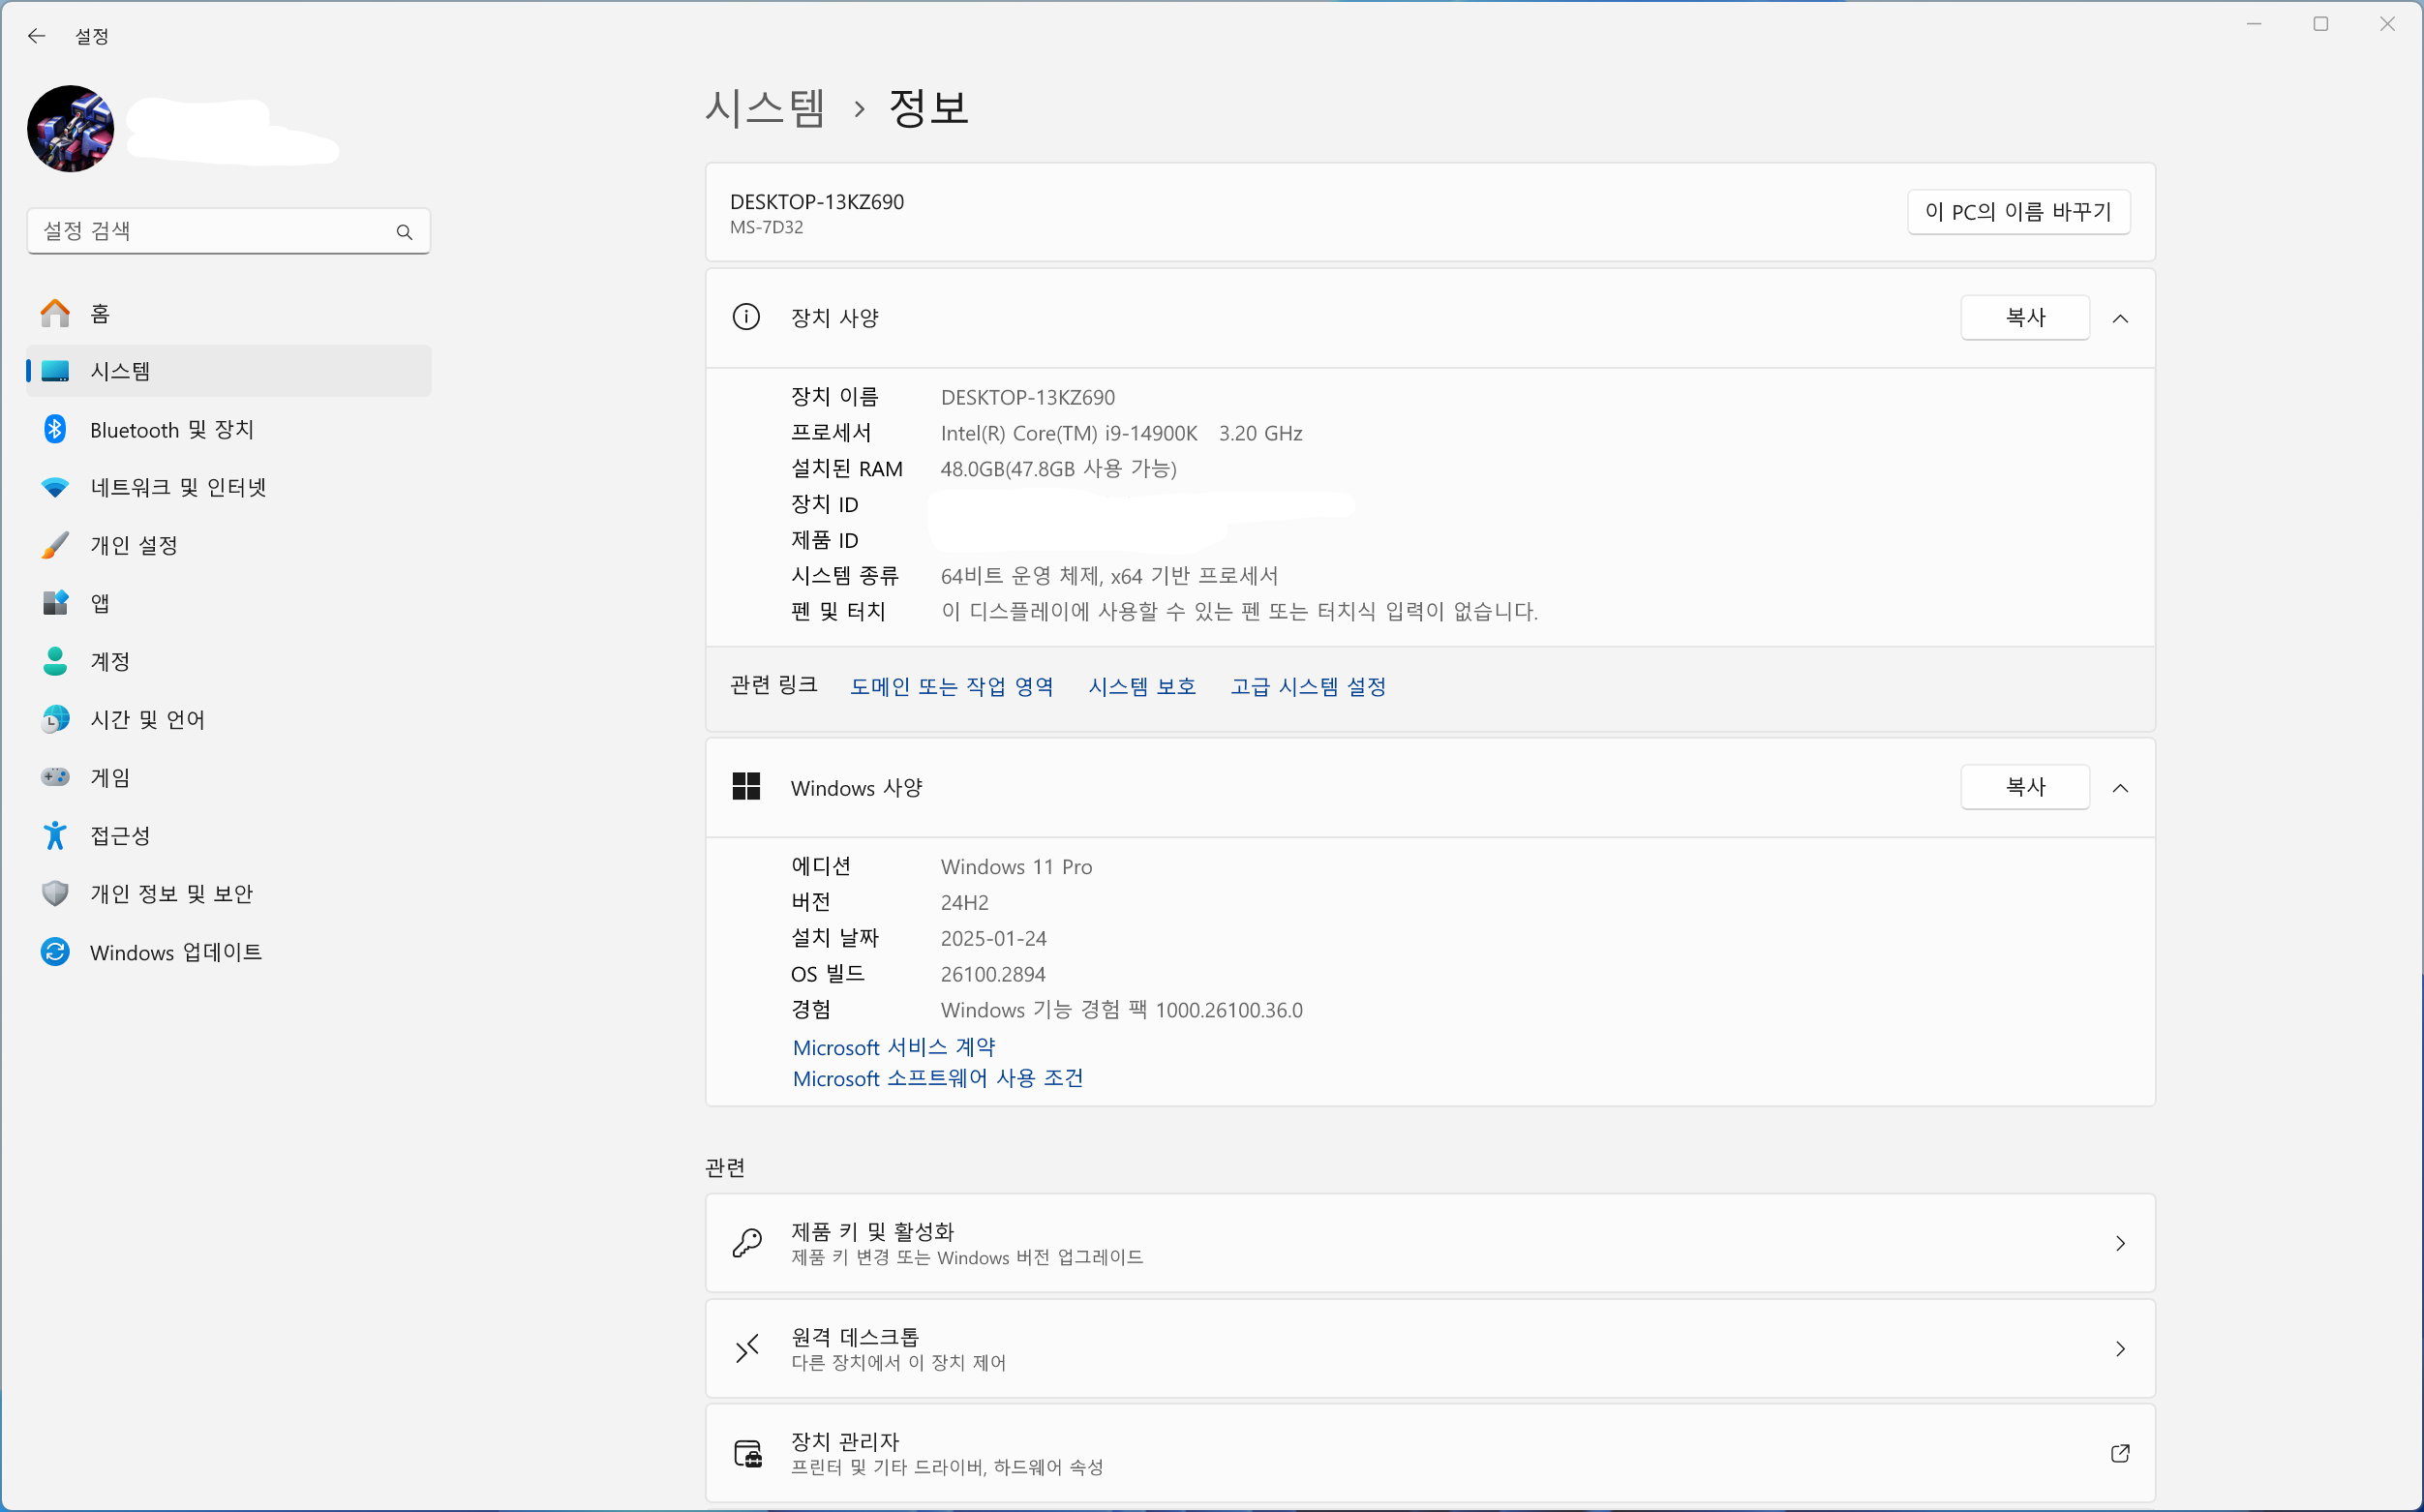The image size is (2424, 1512).
Task: Click the 장치 관리자 icon
Action: tap(748, 1453)
